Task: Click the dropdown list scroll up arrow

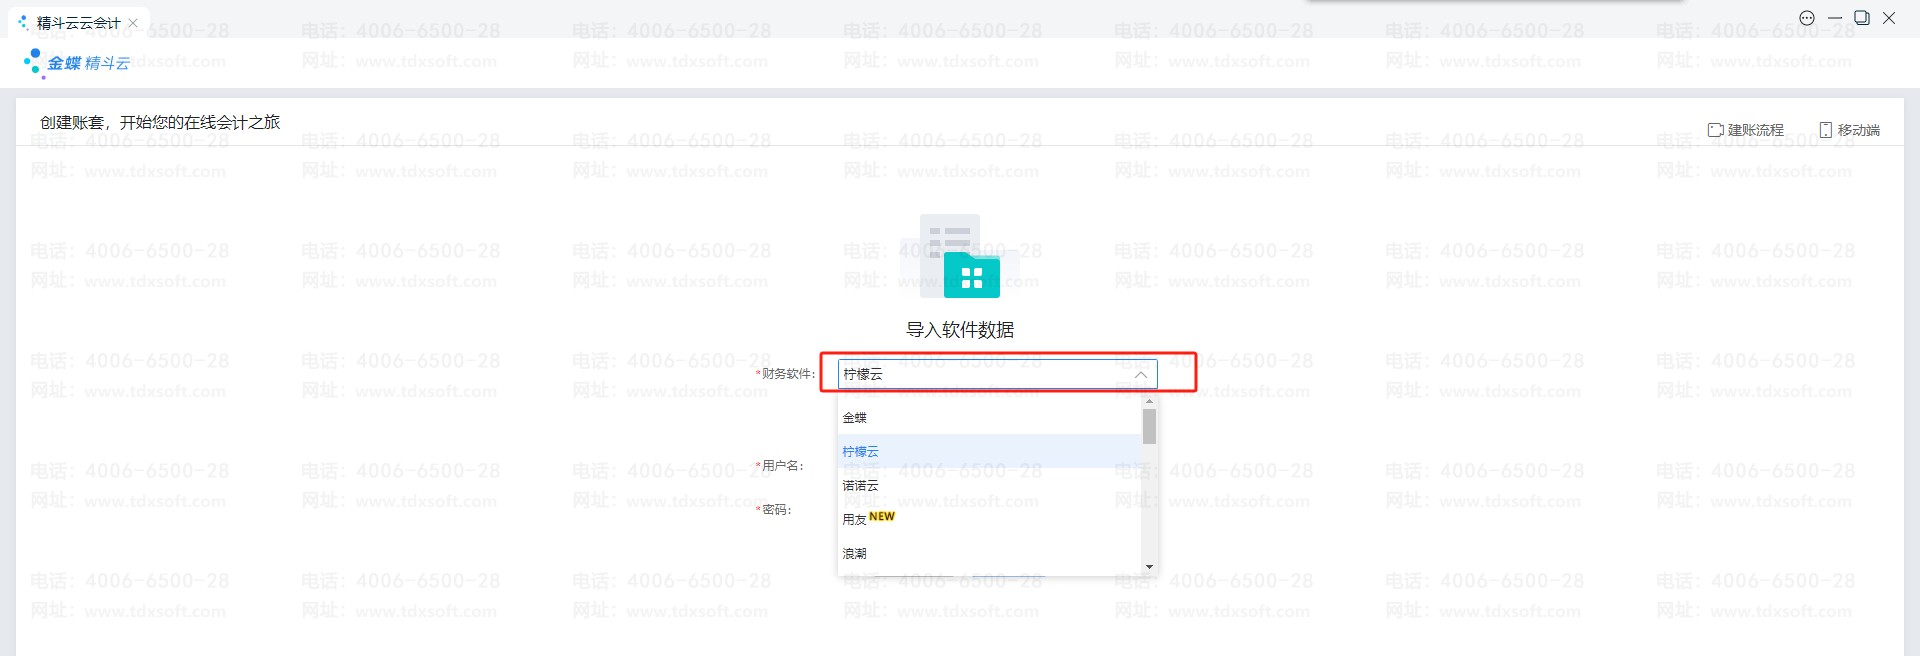Action: coord(1149,401)
